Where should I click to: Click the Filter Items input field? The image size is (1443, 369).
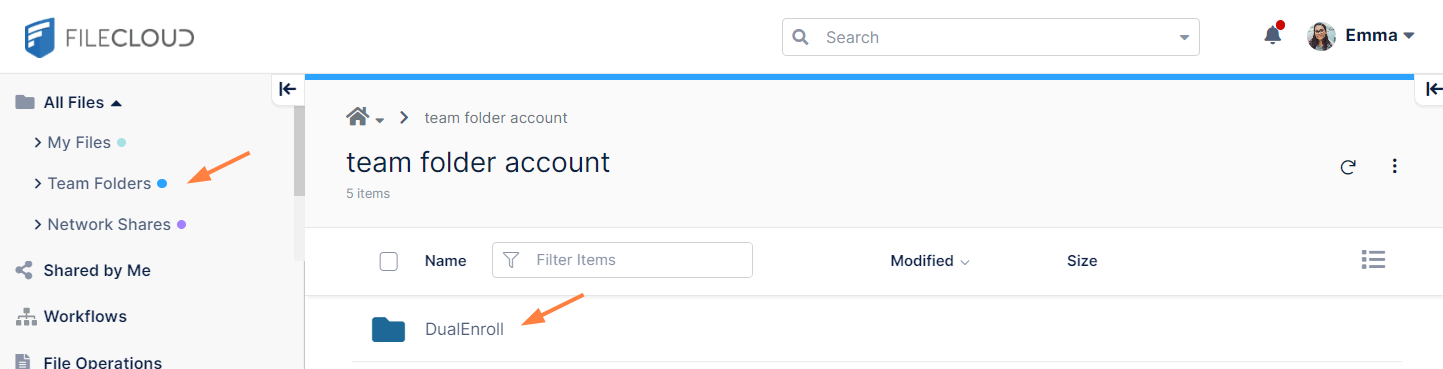622,260
